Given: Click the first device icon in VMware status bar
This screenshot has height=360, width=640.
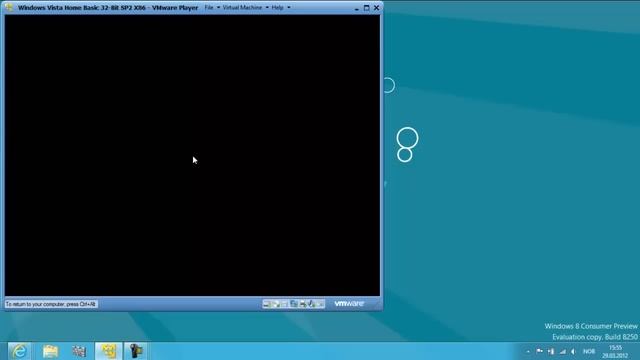Looking at the screenshot, I should click(x=266, y=304).
